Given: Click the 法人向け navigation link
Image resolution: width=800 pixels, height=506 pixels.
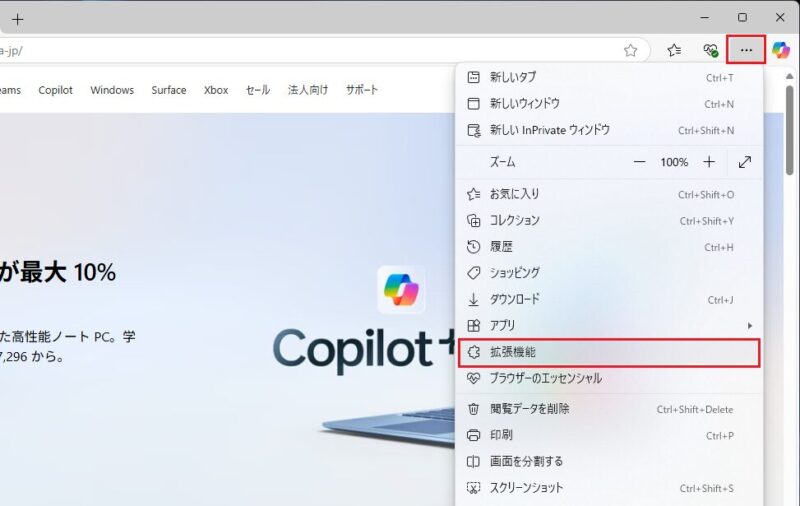Looking at the screenshot, I should coord(308,90).
